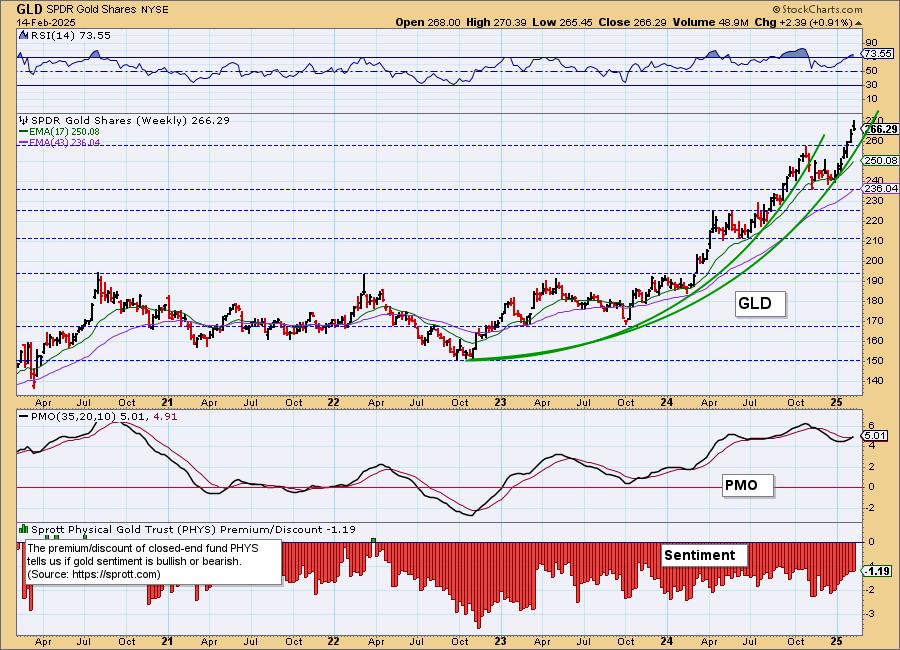This screenshot has height=650, width=900.
Task: Click the histogram icon beside Sprott Physical Gold Trust
Action: click(24, 529)
